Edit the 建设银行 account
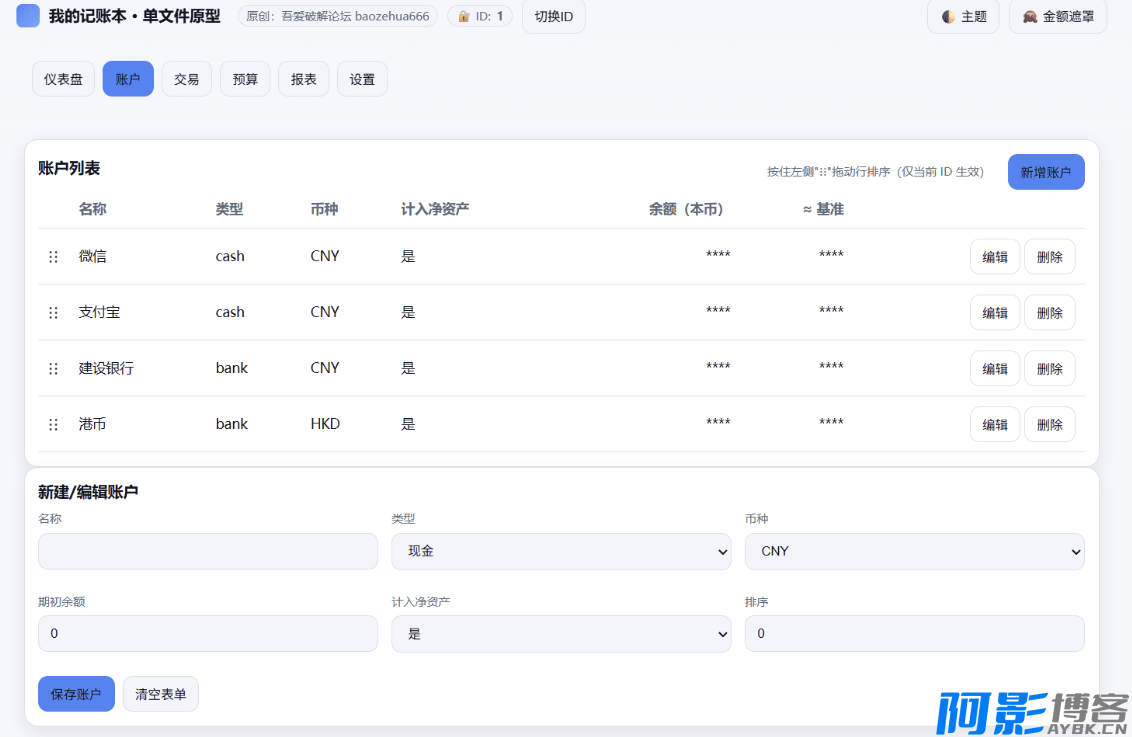The height and width of the screenshot is (737, 1132). coord(994,369)
